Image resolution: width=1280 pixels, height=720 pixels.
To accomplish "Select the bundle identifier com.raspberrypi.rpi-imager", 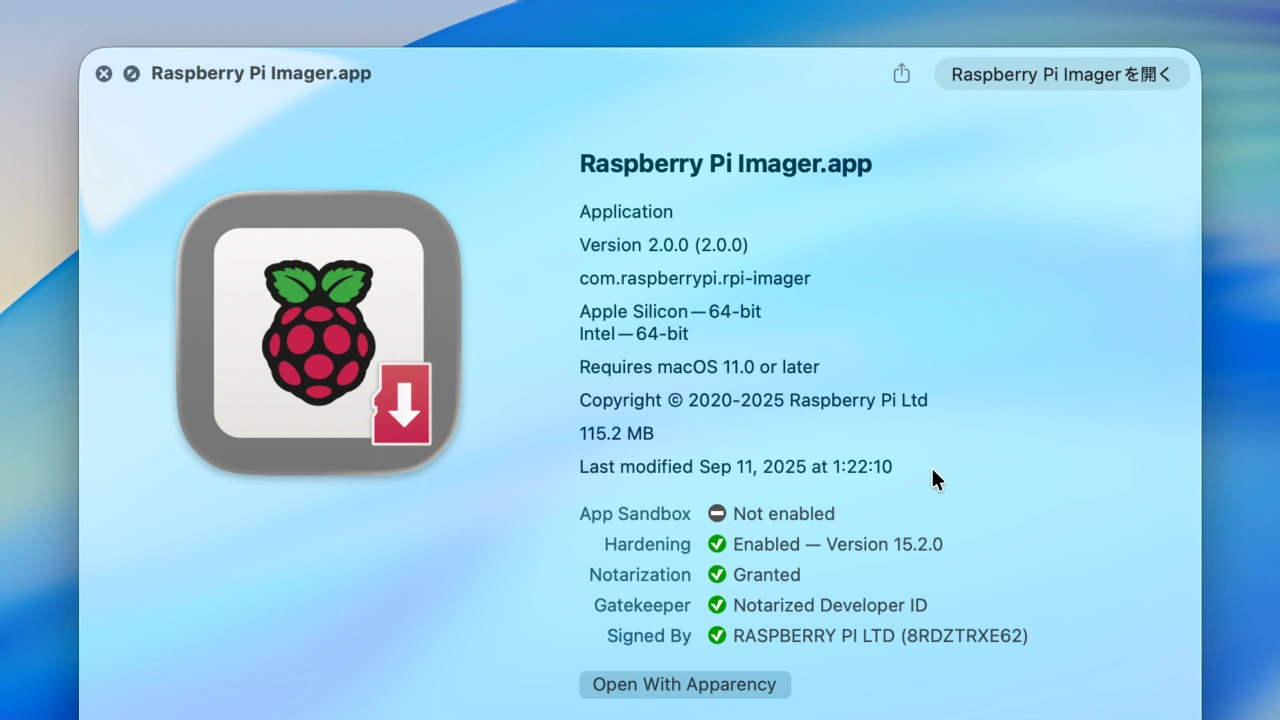I will click(x=694, y=278).
